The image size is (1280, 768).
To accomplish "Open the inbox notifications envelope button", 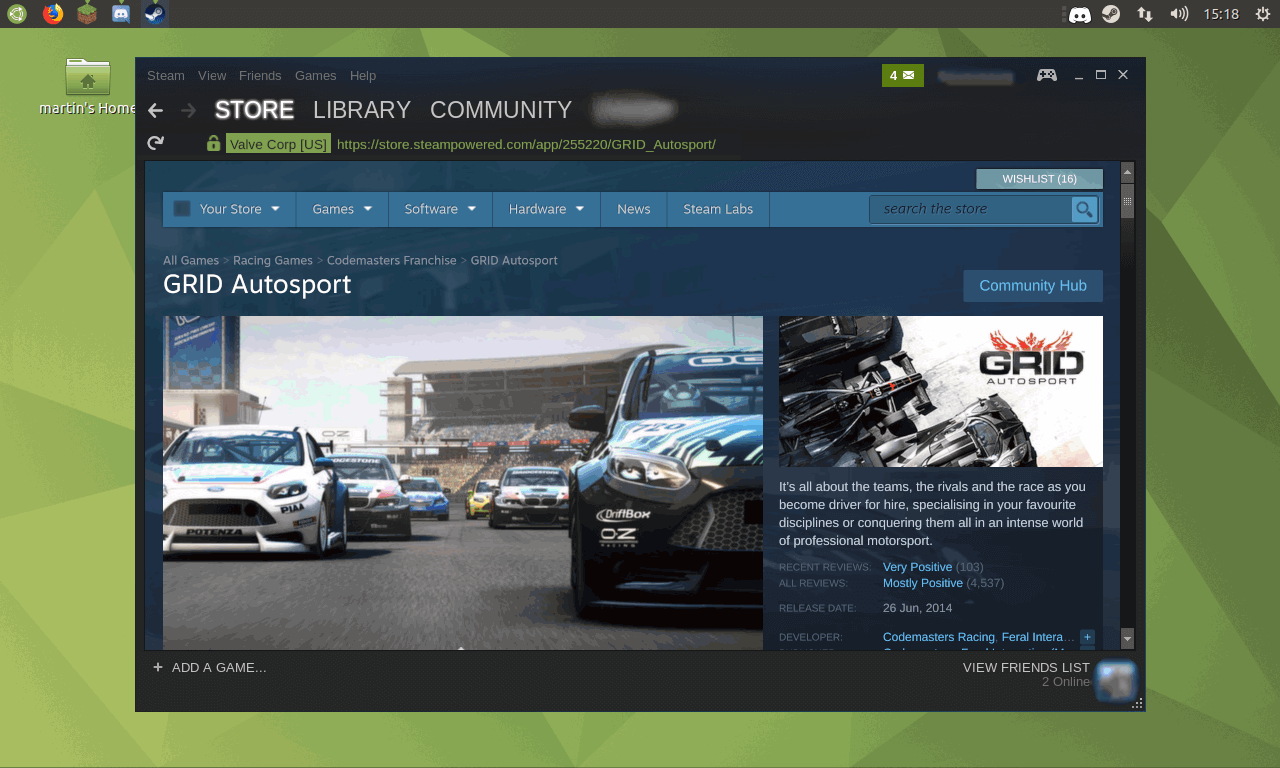I will tap(903, 75).
